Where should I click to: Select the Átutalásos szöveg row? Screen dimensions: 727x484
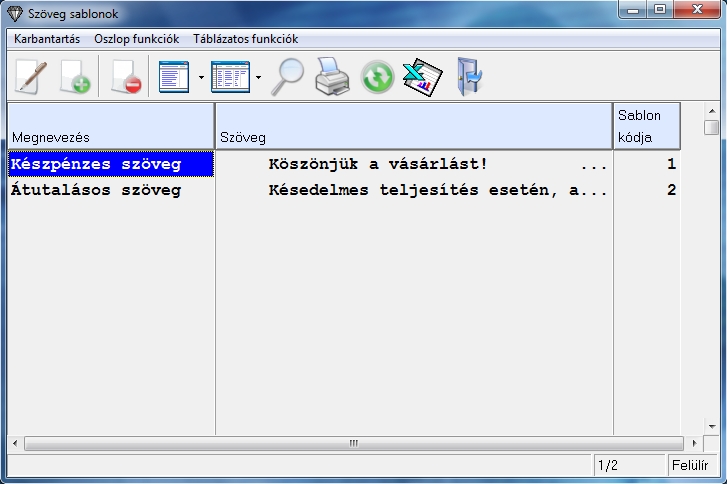[96, 190]
